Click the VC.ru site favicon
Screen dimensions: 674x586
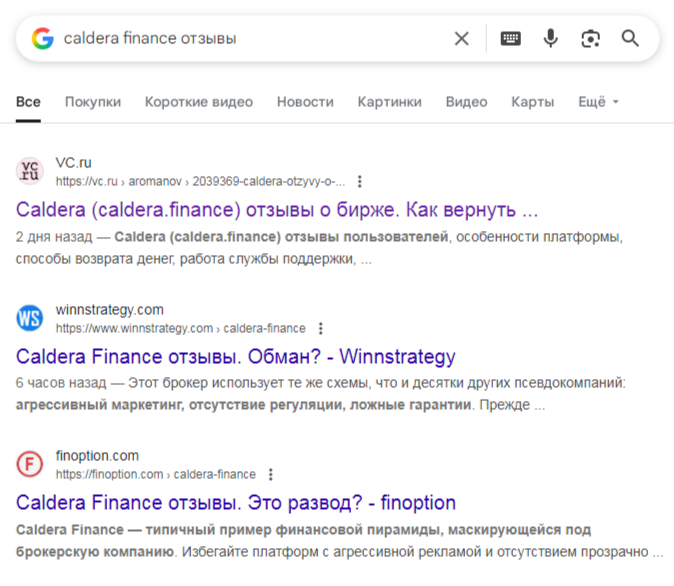click(31, 171)
